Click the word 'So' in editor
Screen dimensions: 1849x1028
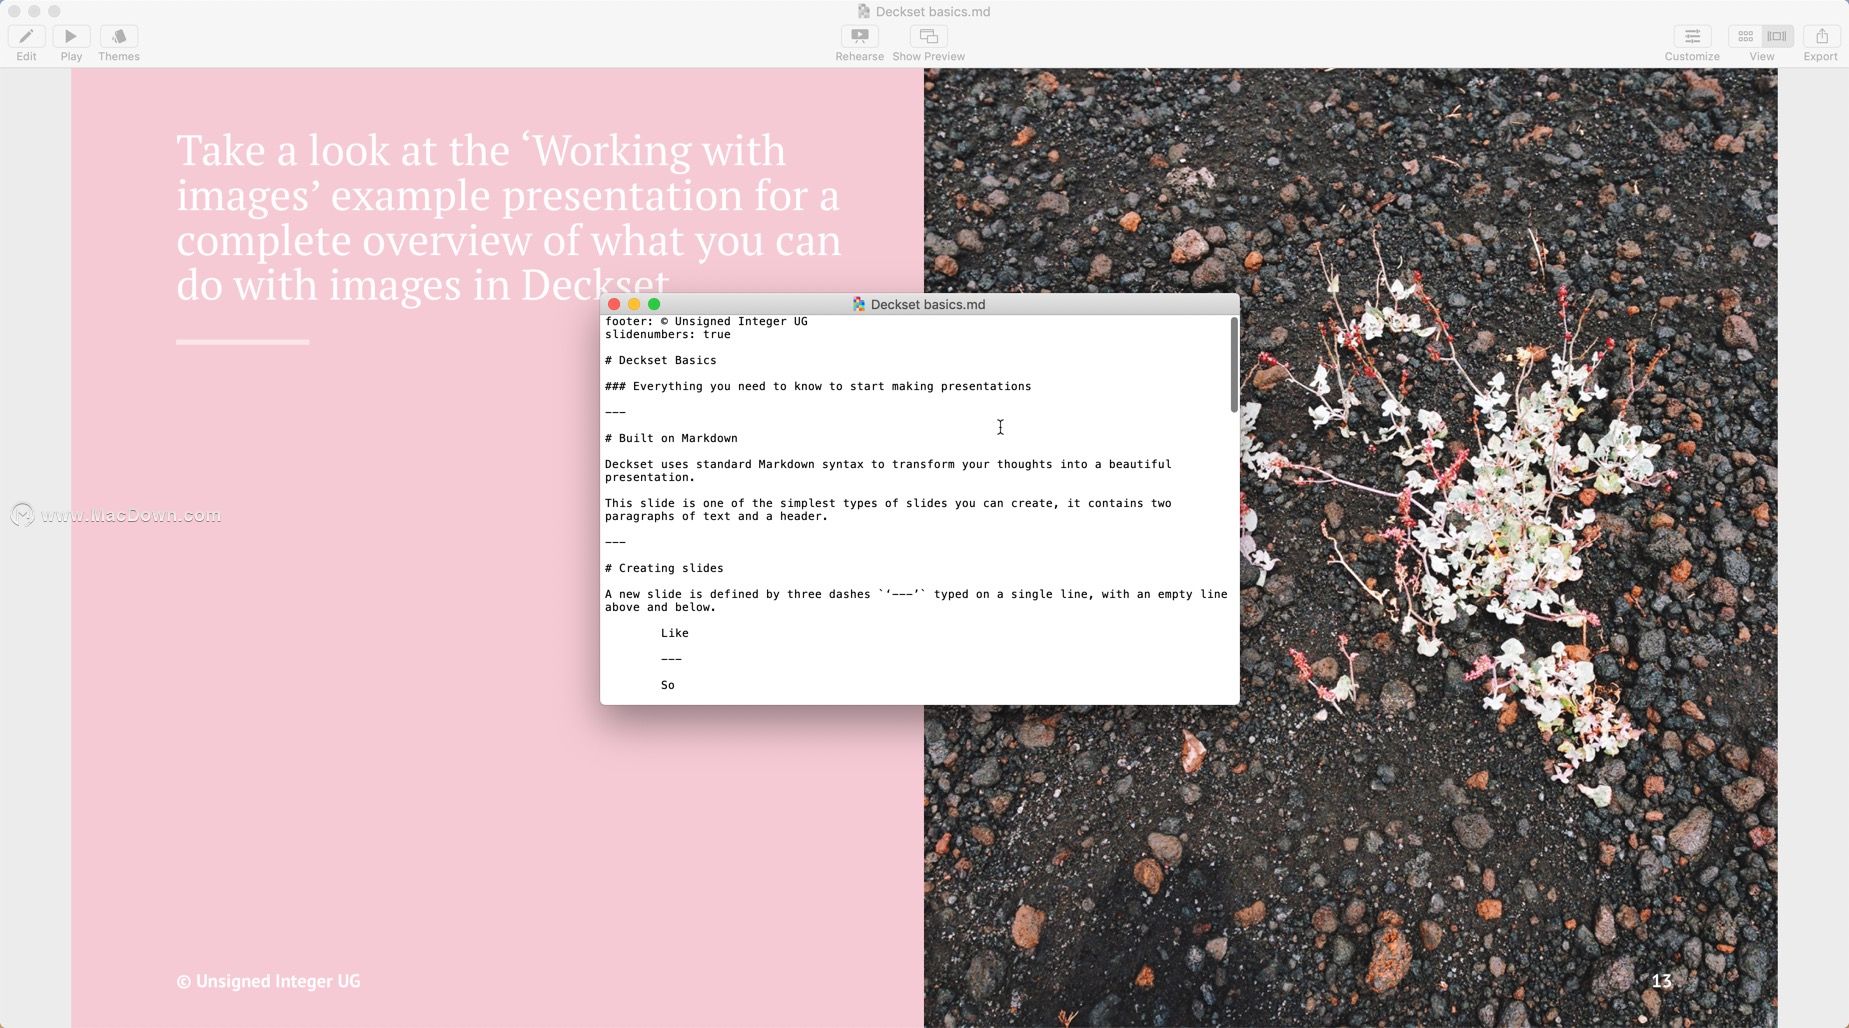pos(668,685)
